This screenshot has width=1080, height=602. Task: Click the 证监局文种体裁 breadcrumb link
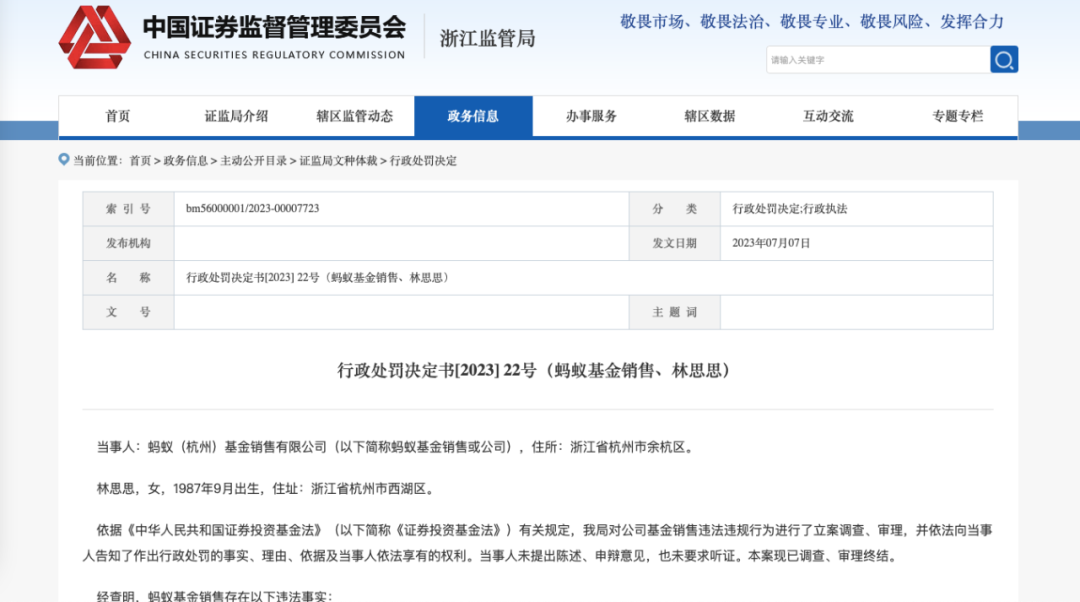(338, 160)
